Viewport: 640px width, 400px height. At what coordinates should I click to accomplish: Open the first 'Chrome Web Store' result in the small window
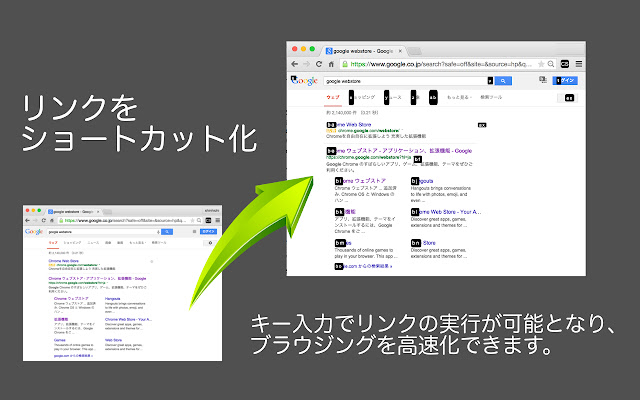click(x=64, y=261)
